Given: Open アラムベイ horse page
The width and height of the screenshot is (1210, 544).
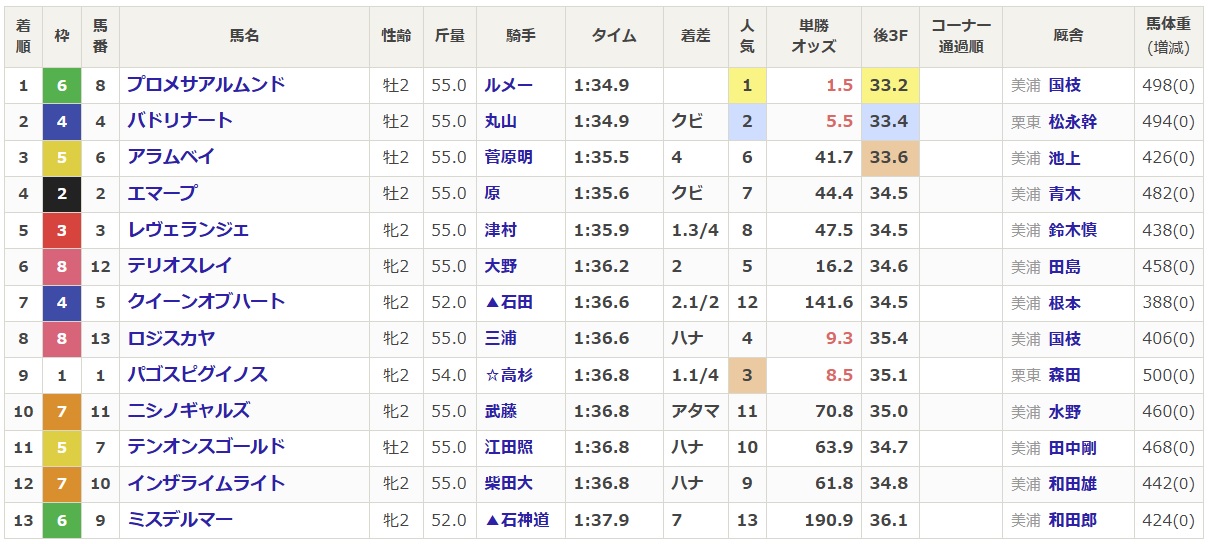Looking at the screenshot, I should coord(170,157).
